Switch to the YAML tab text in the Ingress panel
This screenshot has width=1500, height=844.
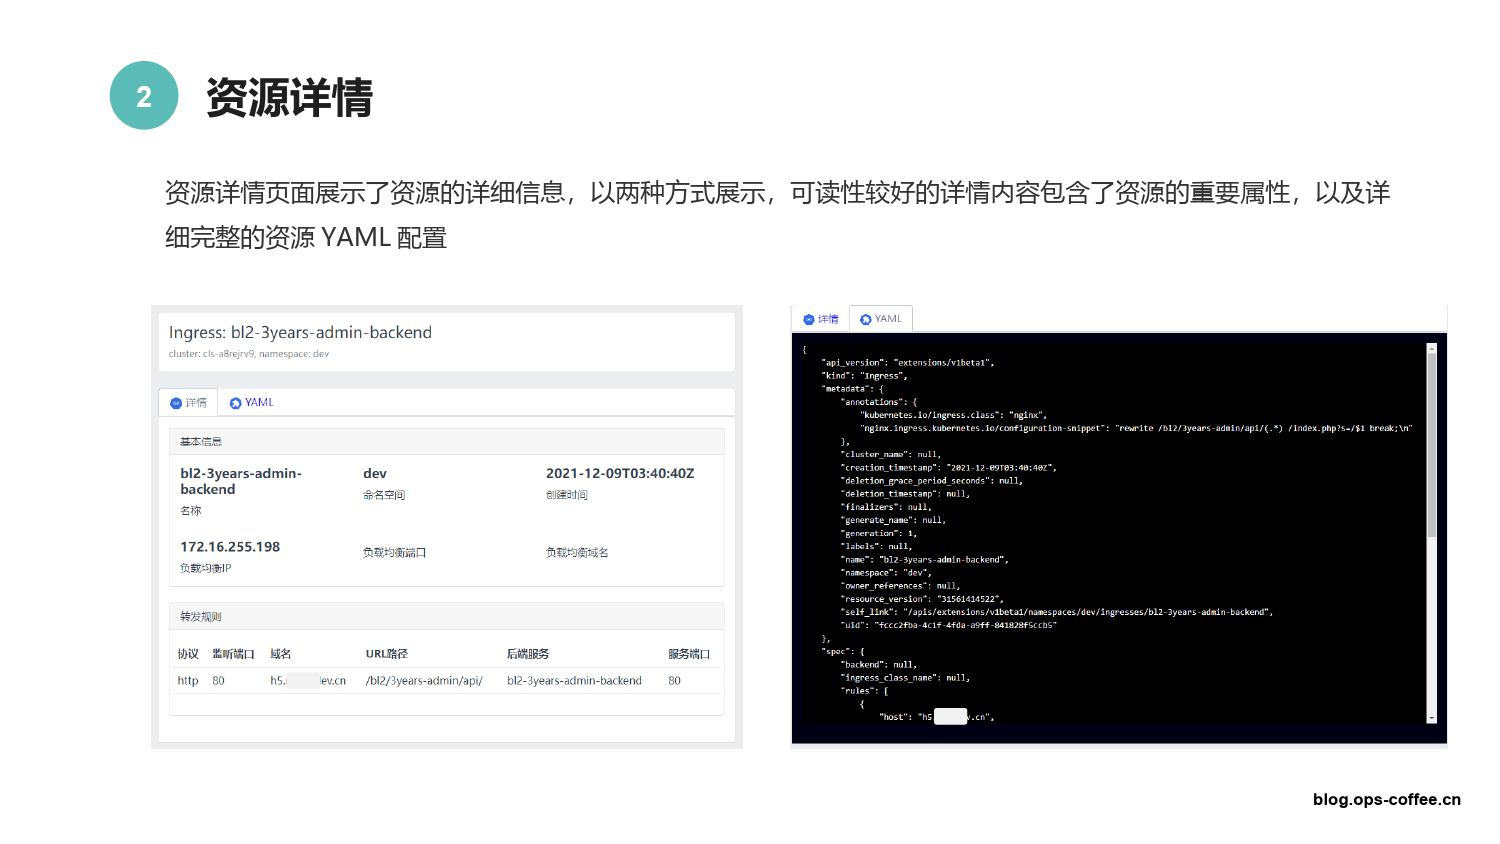(259, 402)
